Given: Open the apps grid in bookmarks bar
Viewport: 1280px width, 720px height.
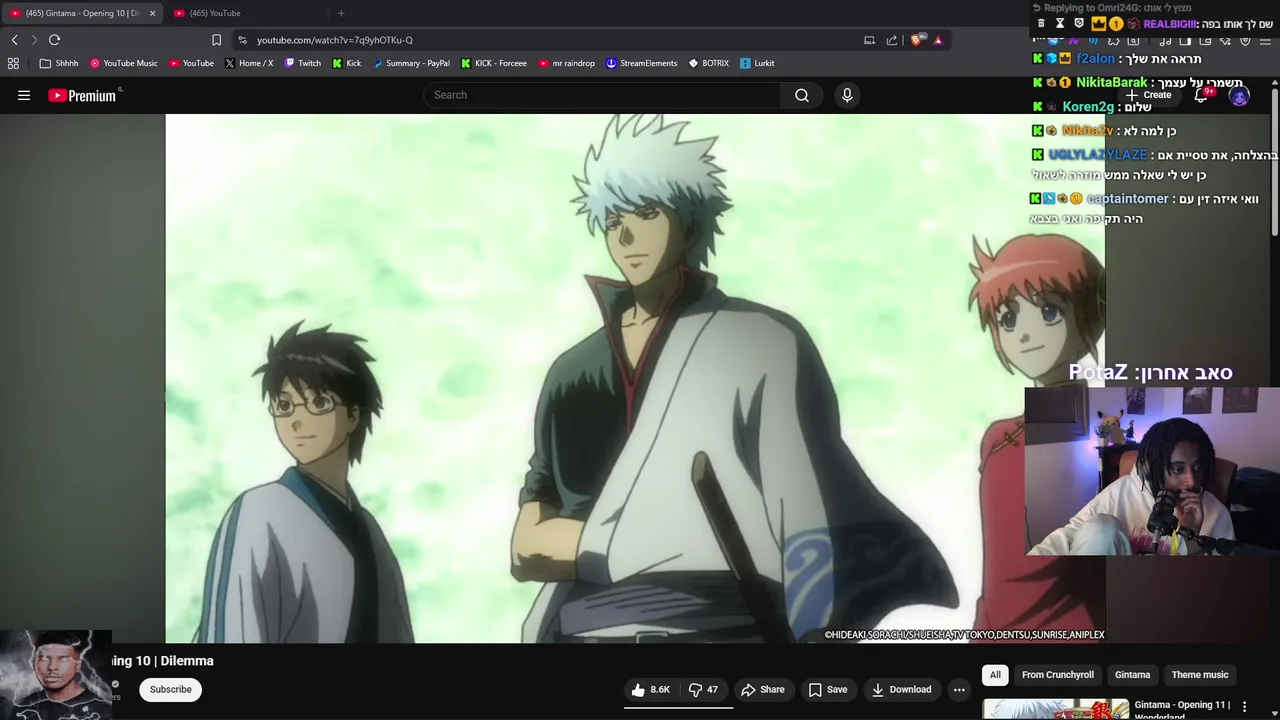Looking at the screenshot, I should [13, 63].
